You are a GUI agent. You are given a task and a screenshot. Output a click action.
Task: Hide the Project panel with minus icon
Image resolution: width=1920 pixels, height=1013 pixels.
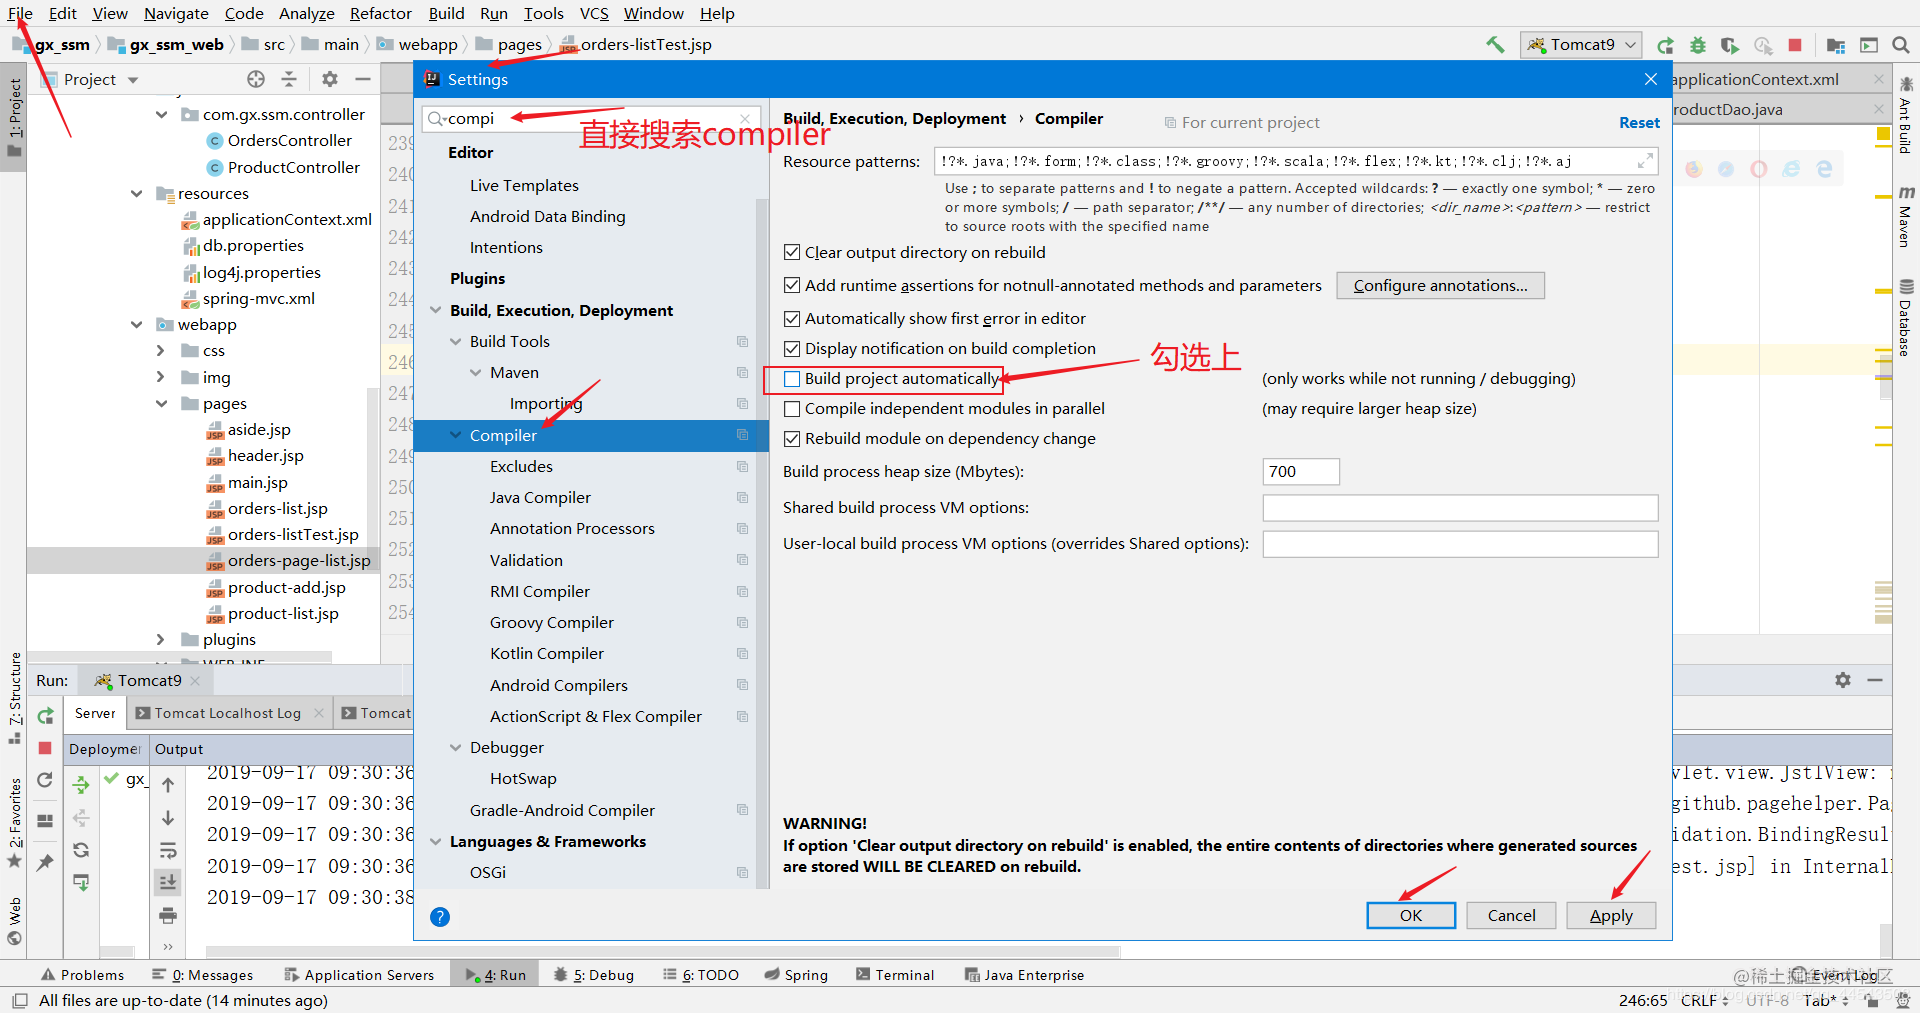click(363, 79)
